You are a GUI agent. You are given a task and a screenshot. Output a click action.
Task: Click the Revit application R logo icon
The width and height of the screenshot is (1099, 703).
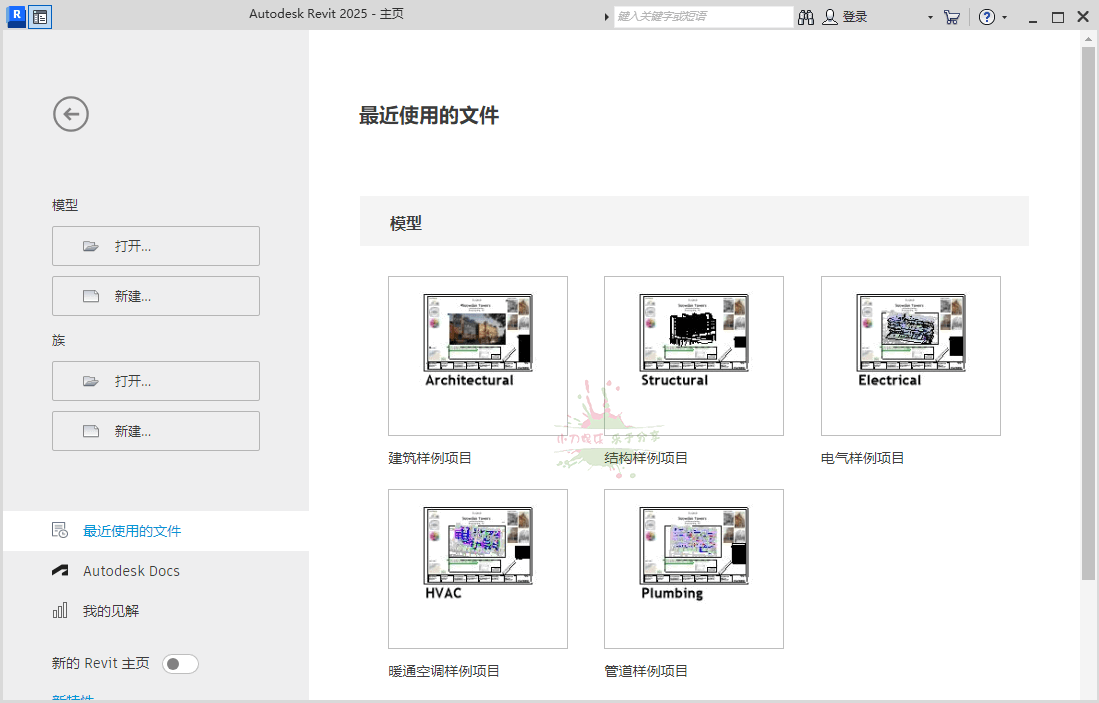click(x=15, y=16)
